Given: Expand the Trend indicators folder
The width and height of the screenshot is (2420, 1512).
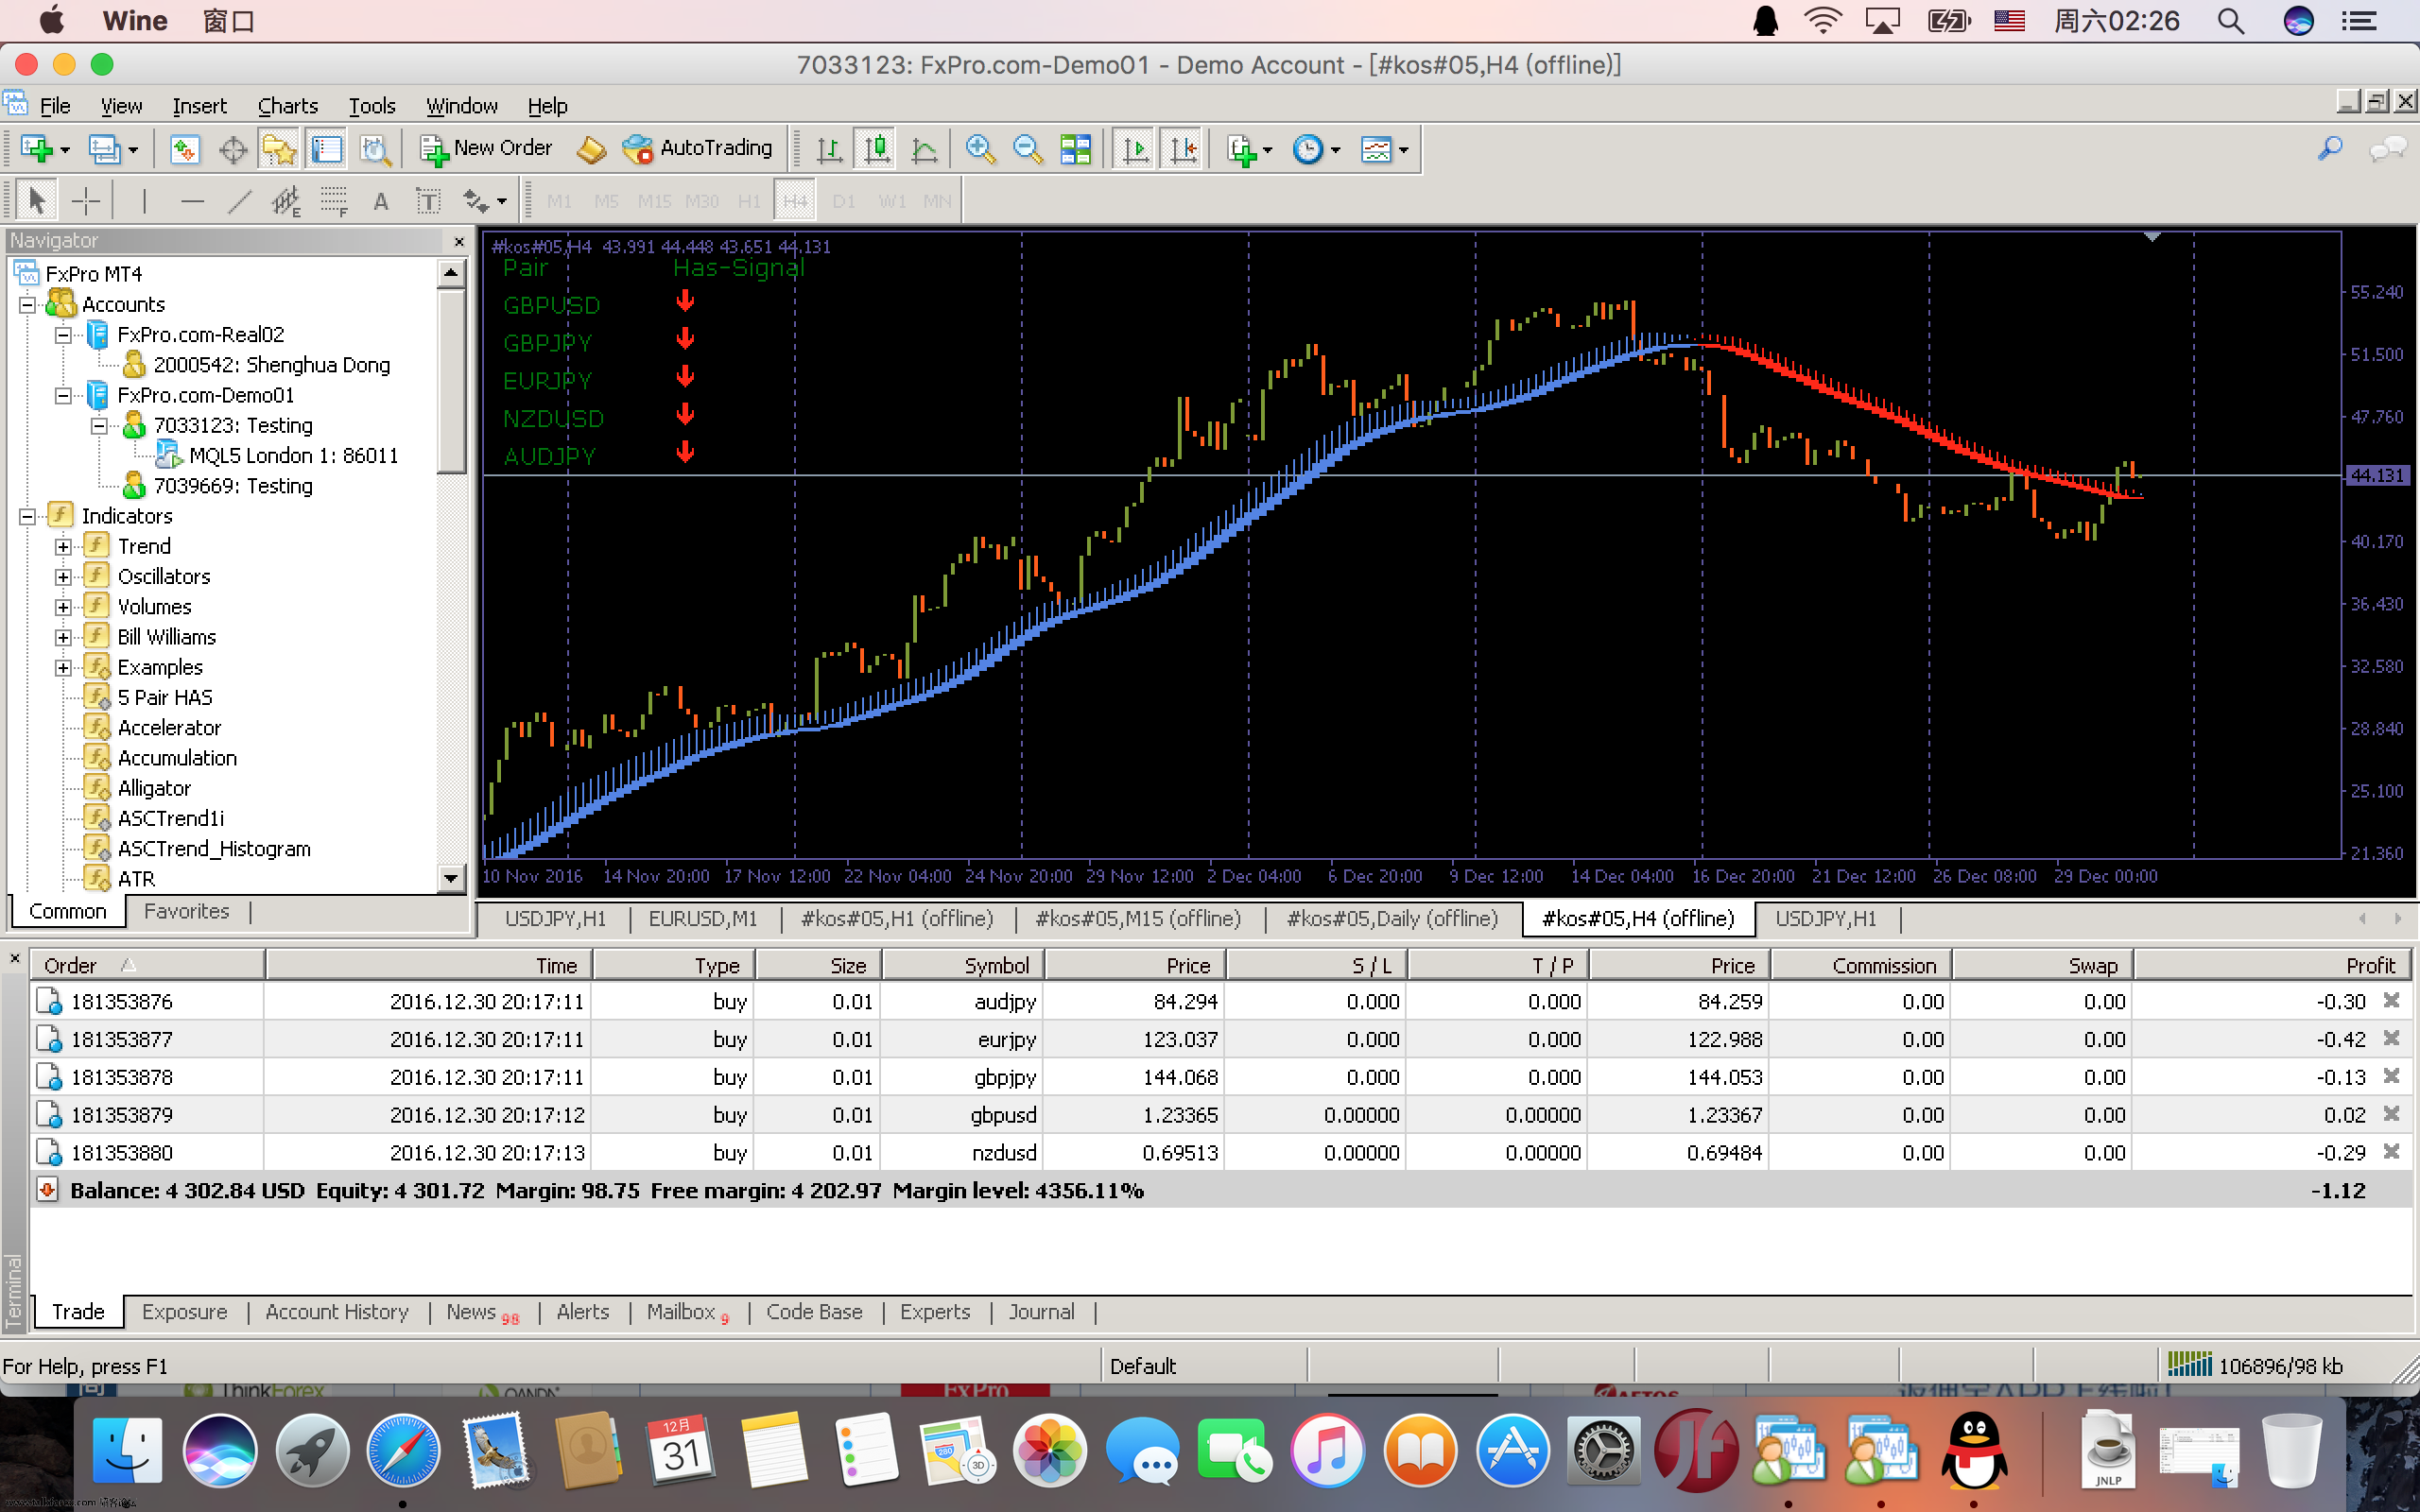Looking at the screenshot, I should point(64,547).
